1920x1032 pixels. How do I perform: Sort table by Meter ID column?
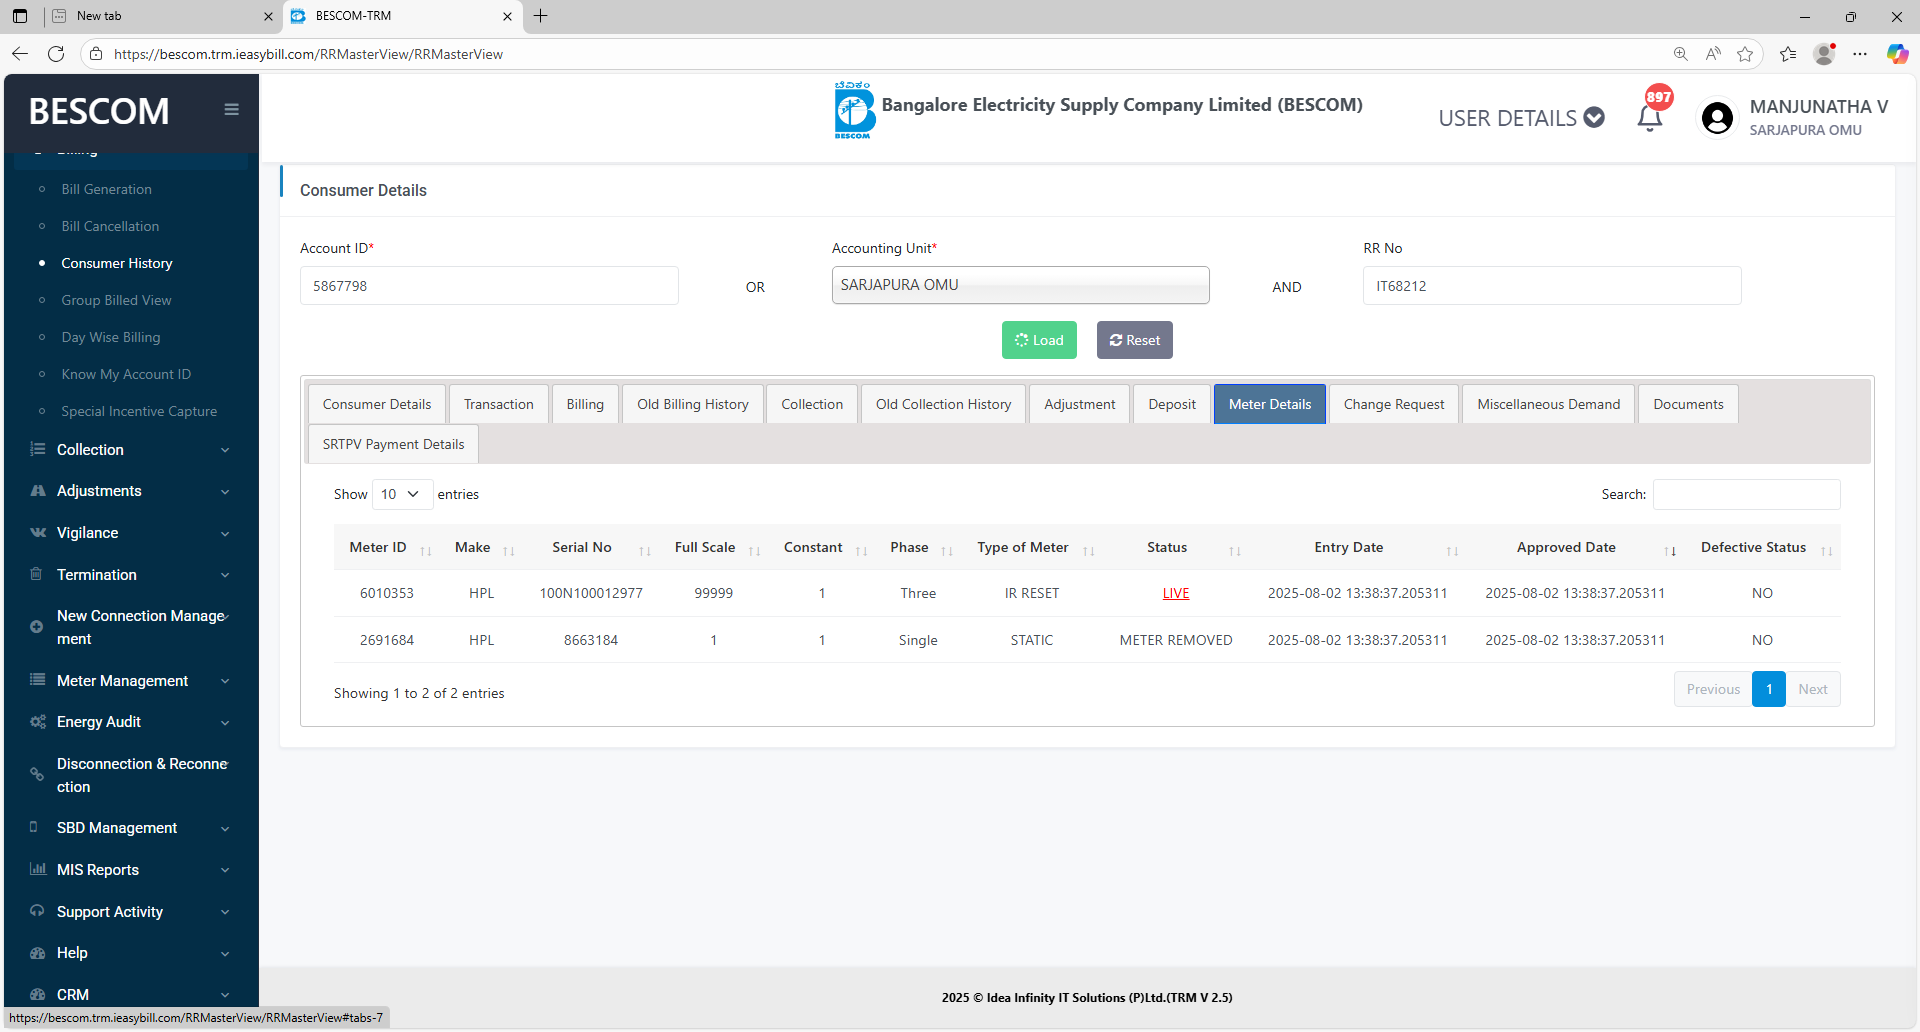point(378,548)
